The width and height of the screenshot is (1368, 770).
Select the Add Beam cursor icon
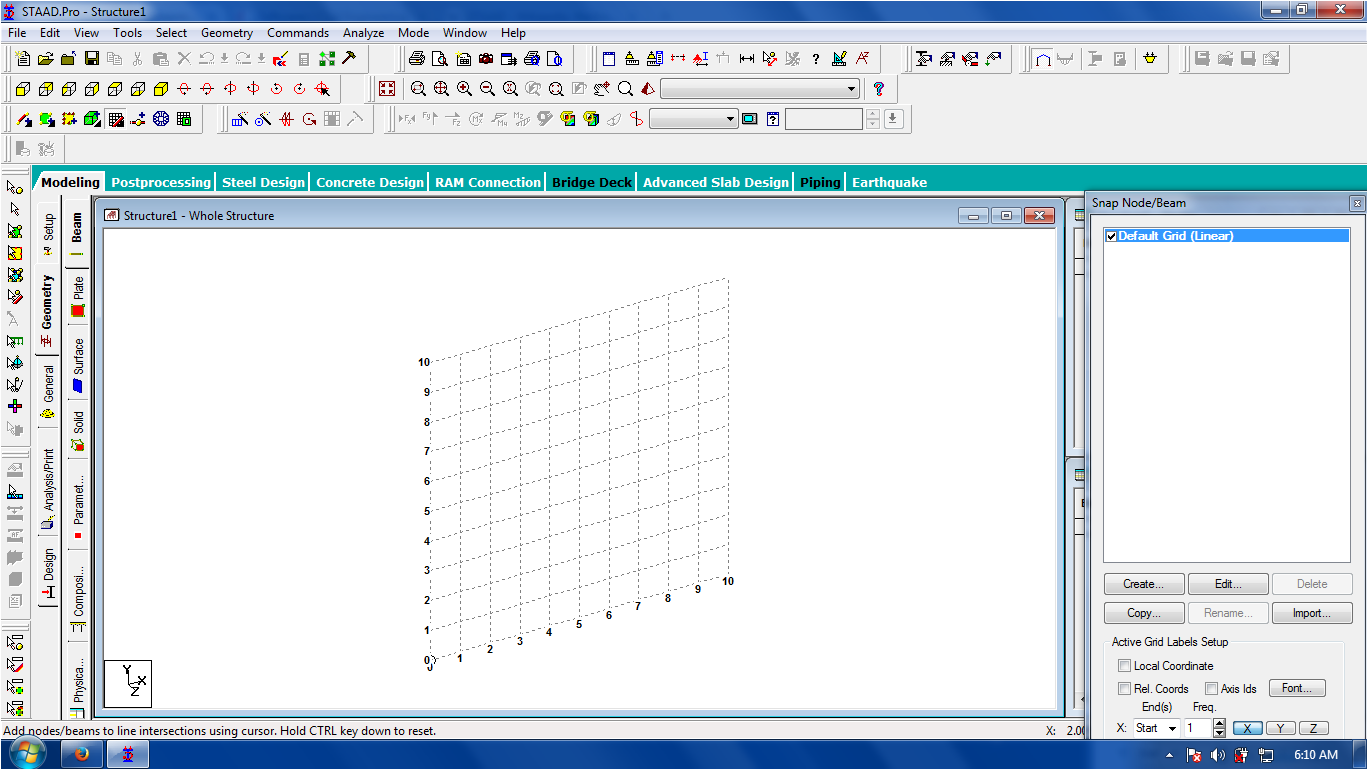click(23, 119)
